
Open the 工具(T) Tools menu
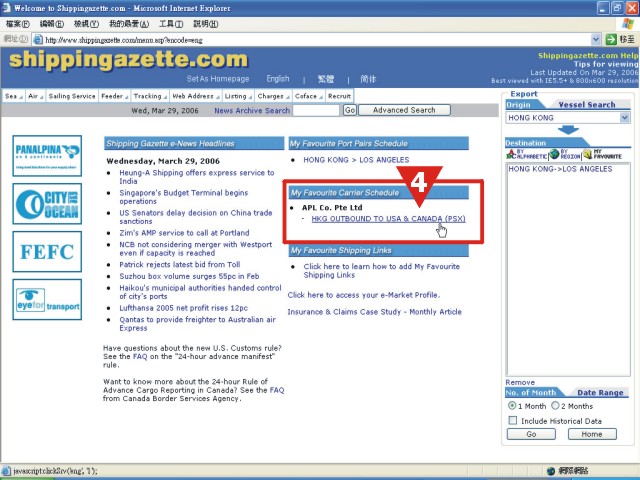[x=171, y=24]
